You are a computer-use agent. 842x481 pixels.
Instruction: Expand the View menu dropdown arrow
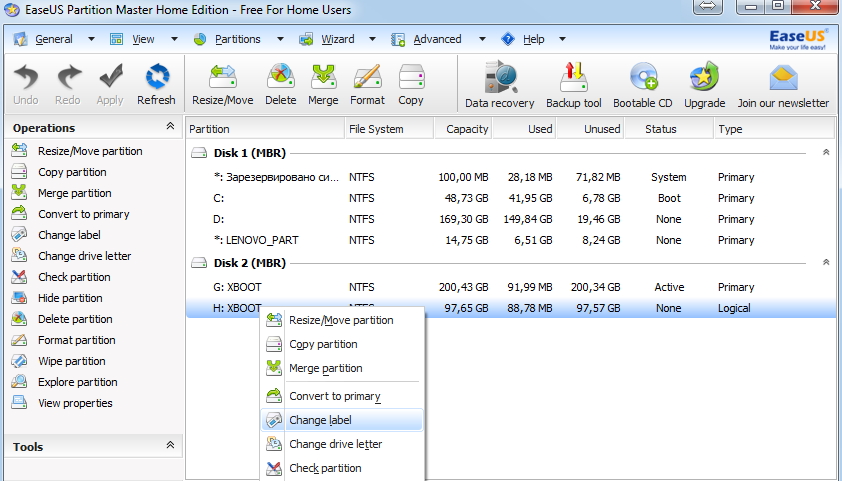(x=174, y=39)
